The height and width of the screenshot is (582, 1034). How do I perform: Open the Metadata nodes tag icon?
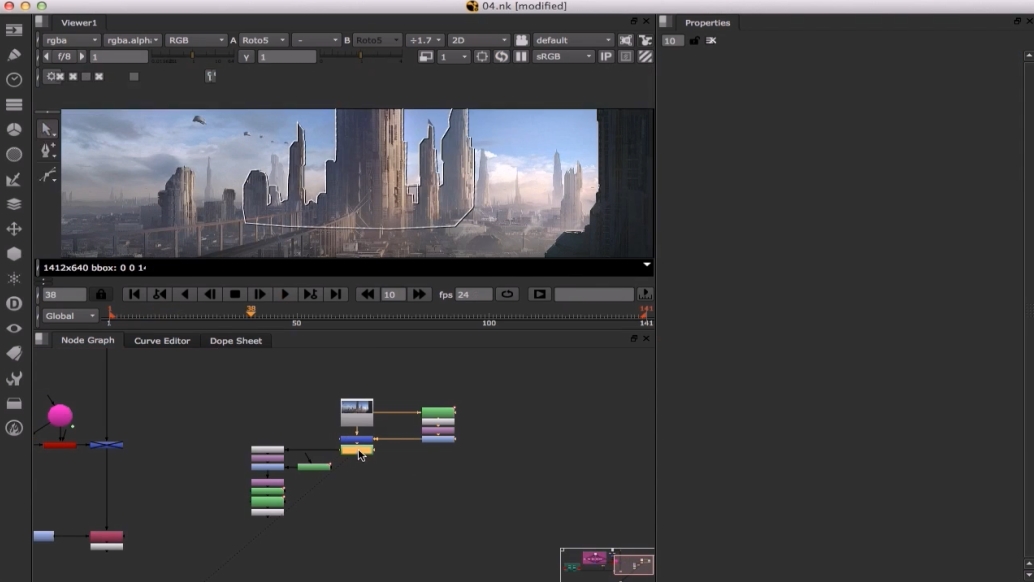(14, 353)
